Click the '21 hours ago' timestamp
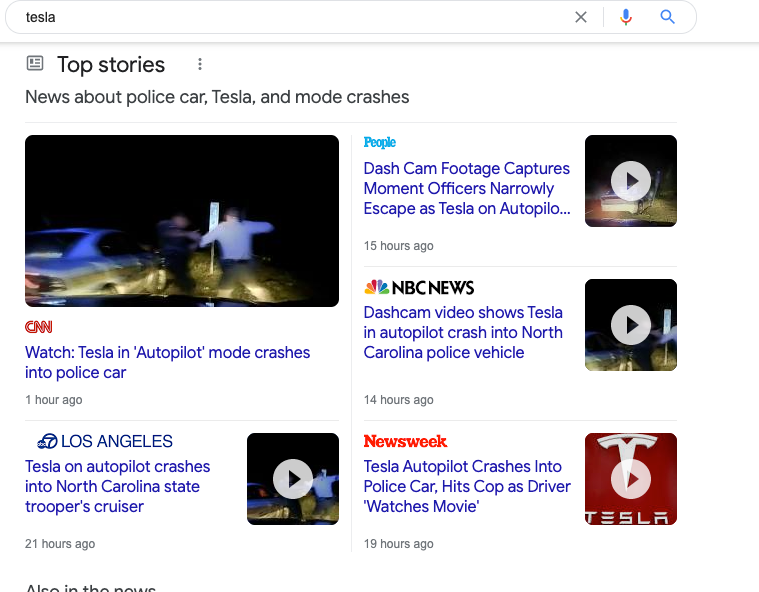The width and height of the screenshot is (759, 592). point(60,544)
